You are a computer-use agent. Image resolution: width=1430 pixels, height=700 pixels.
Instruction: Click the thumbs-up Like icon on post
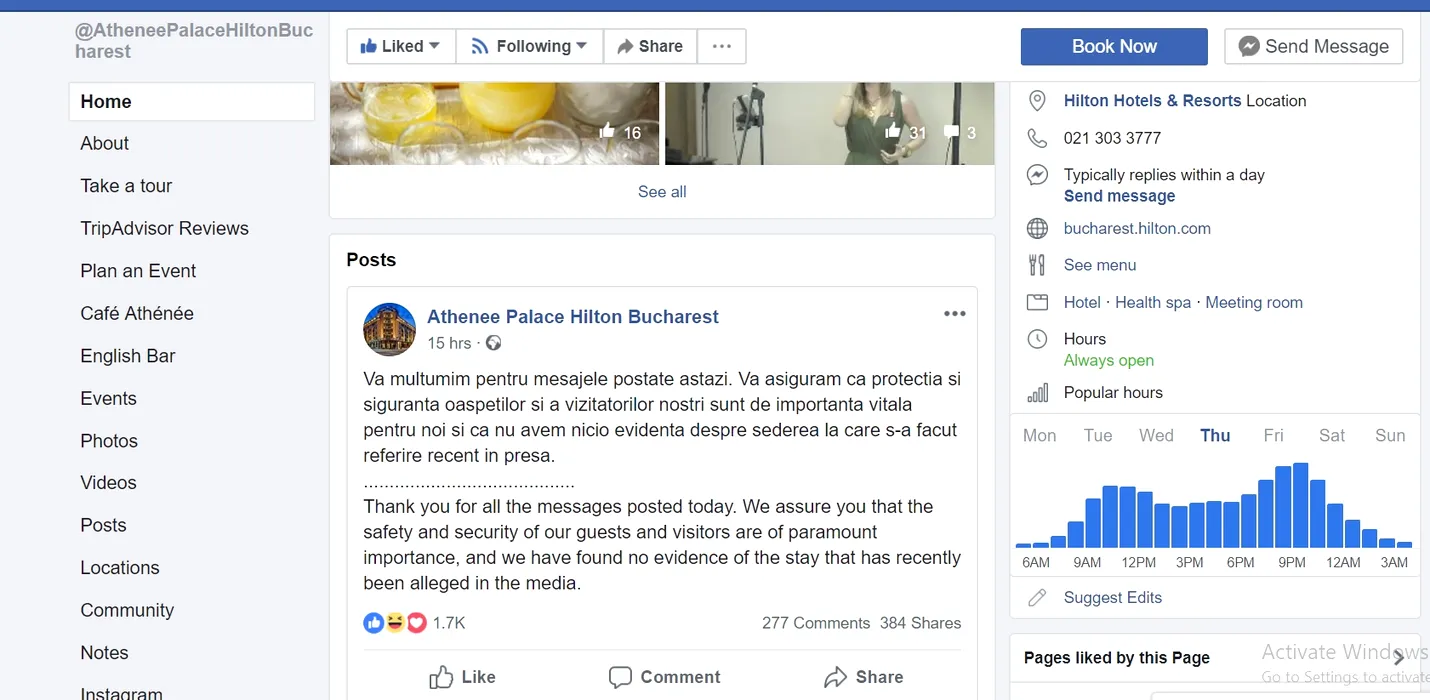click(x=441, y=677)
